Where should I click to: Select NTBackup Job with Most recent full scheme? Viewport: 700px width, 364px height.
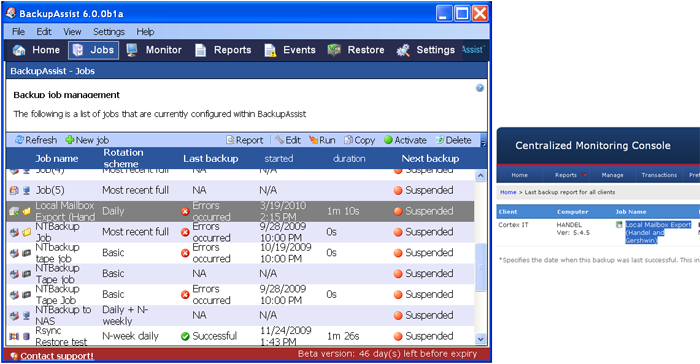(x=241, y=232)
